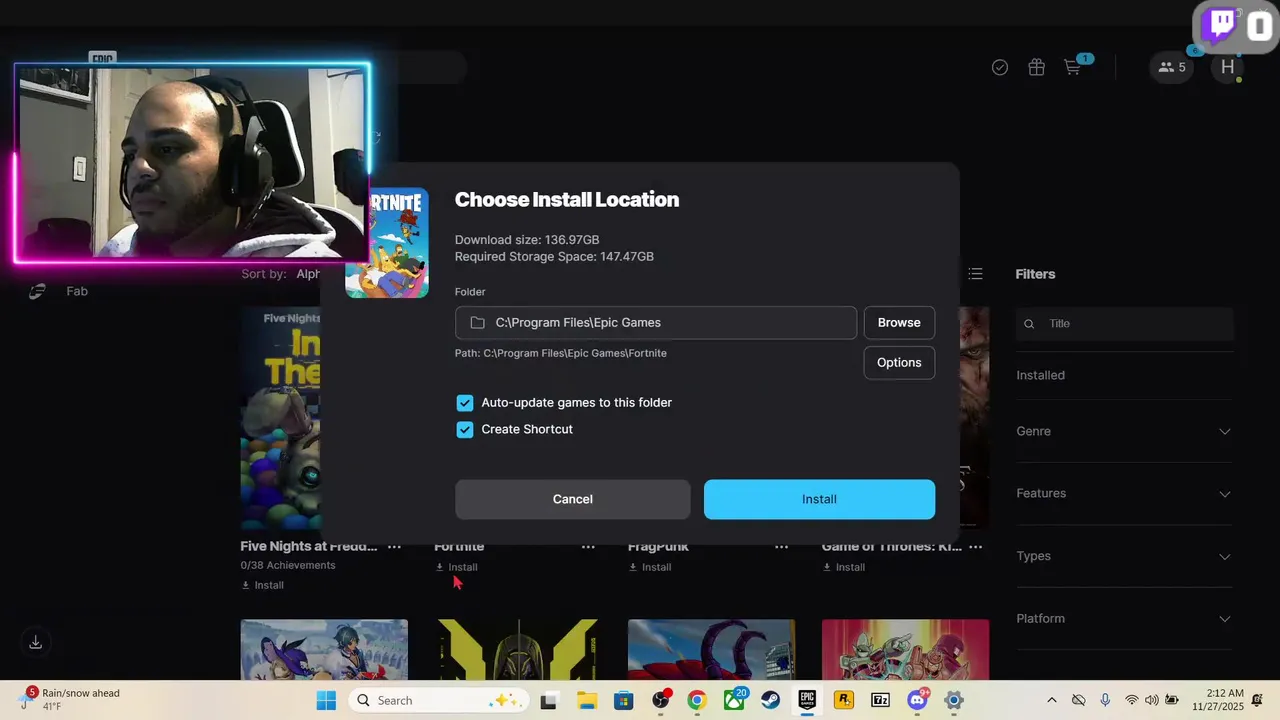Screen dimensions: 1280x720
Task: Open the H profile avatar menu
Action: point(1227,67)
